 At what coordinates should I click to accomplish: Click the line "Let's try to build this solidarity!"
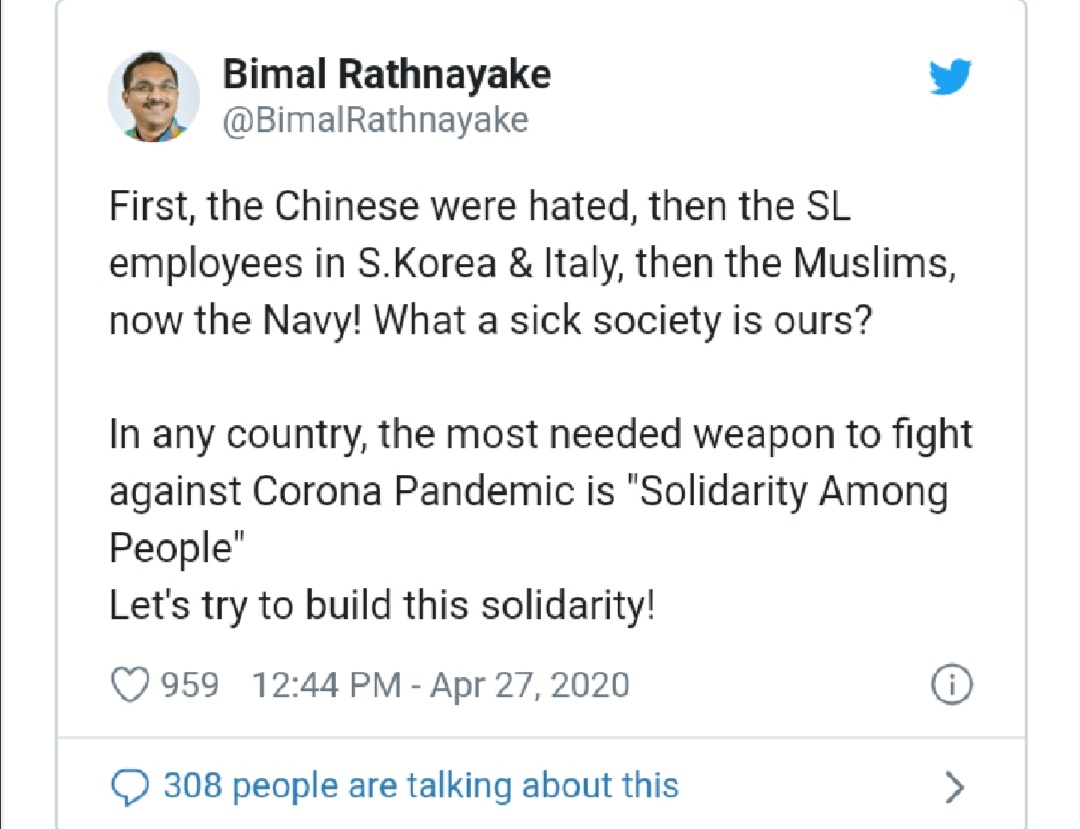[381, 606]
